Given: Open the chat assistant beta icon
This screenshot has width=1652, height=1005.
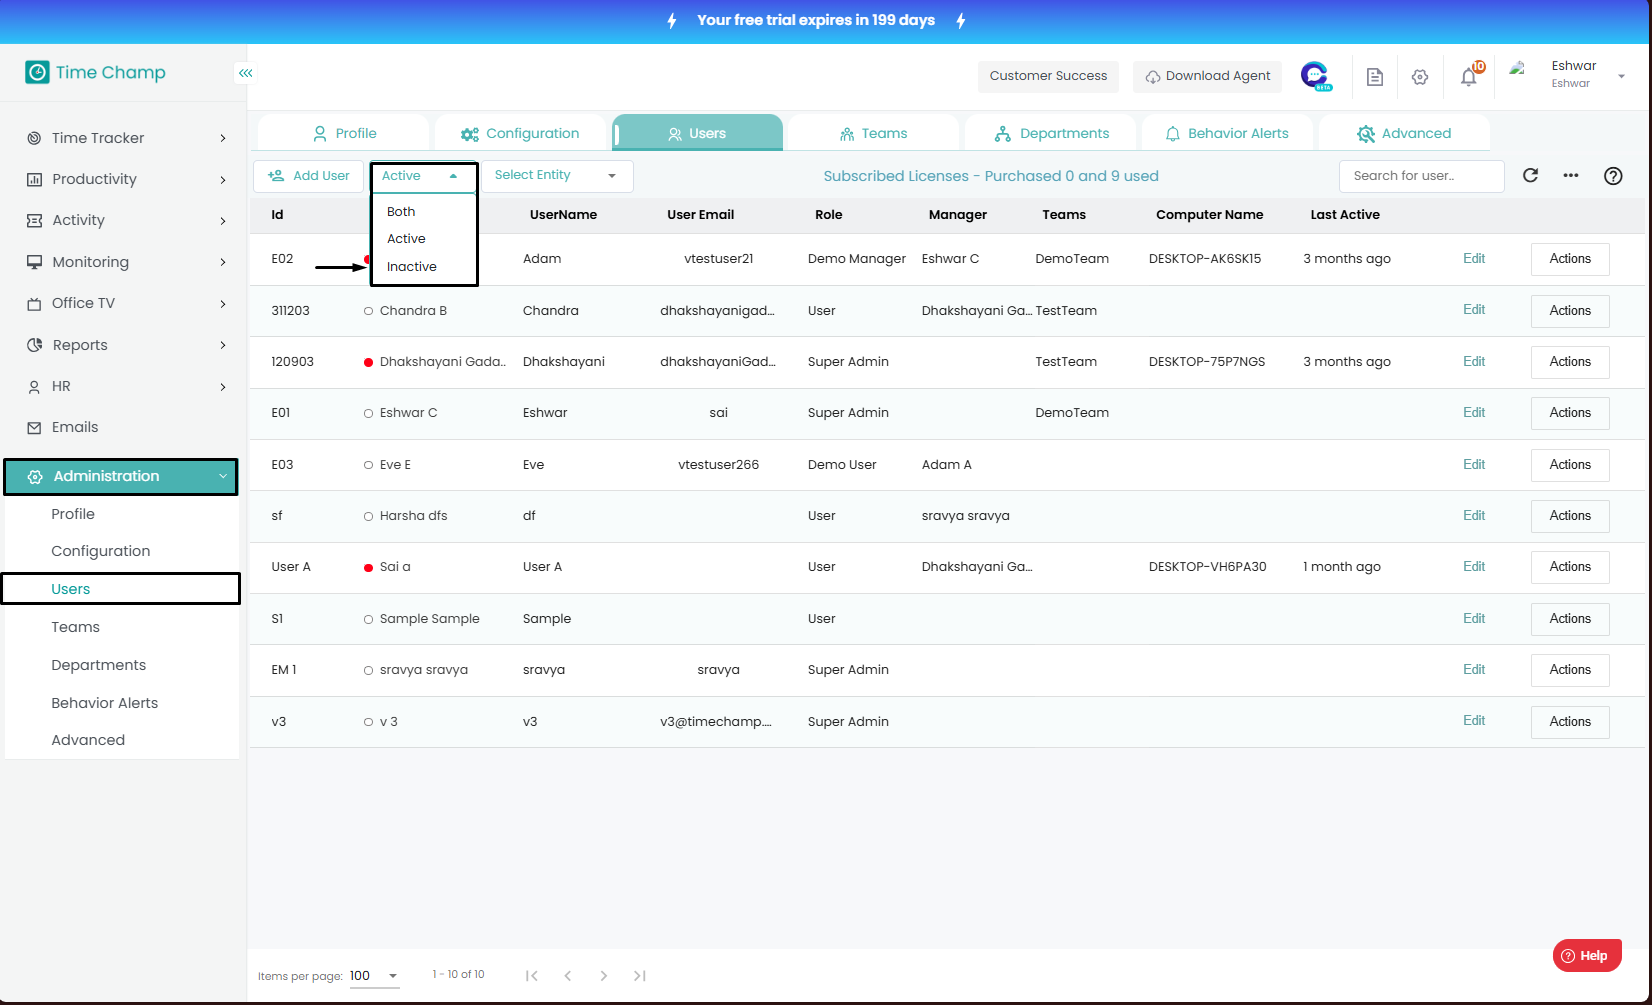Looking at the screenshot, I should 1315,76.
